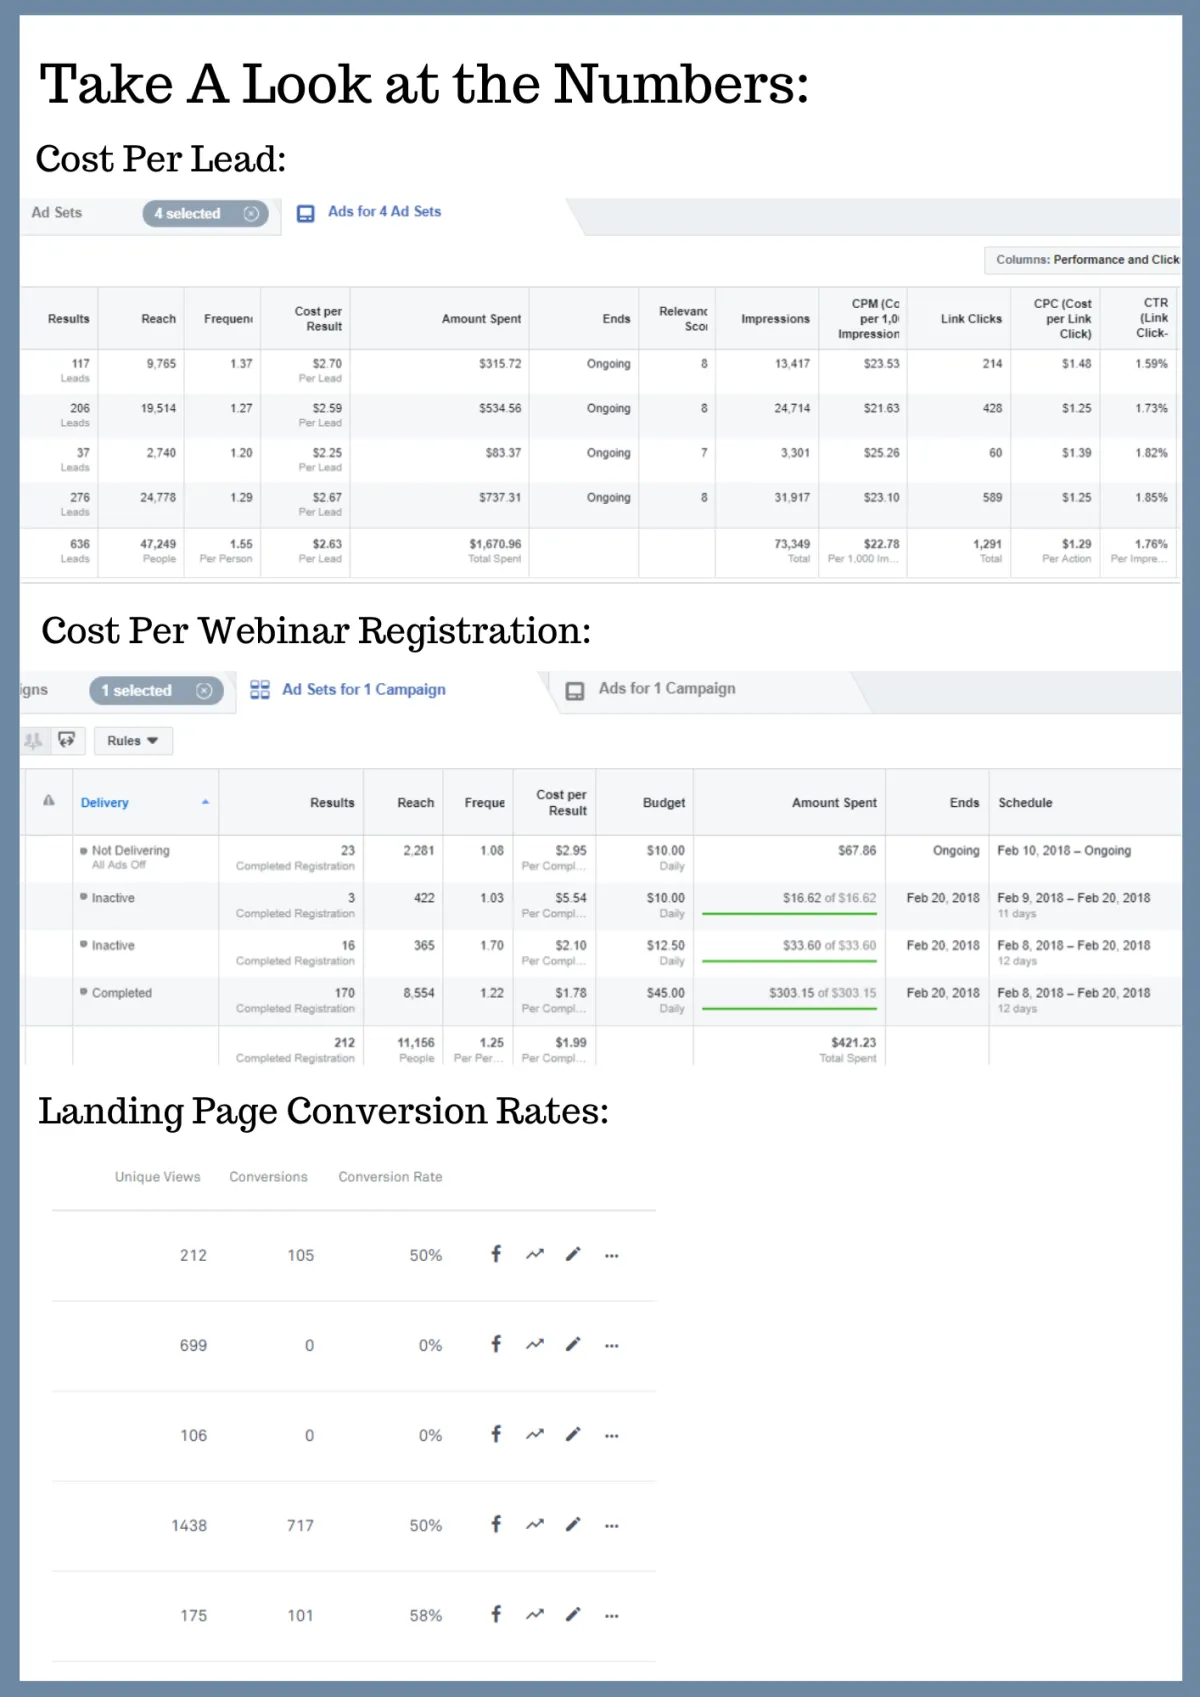Select the Completed delivery ad set row

(x=602, y=1001)
